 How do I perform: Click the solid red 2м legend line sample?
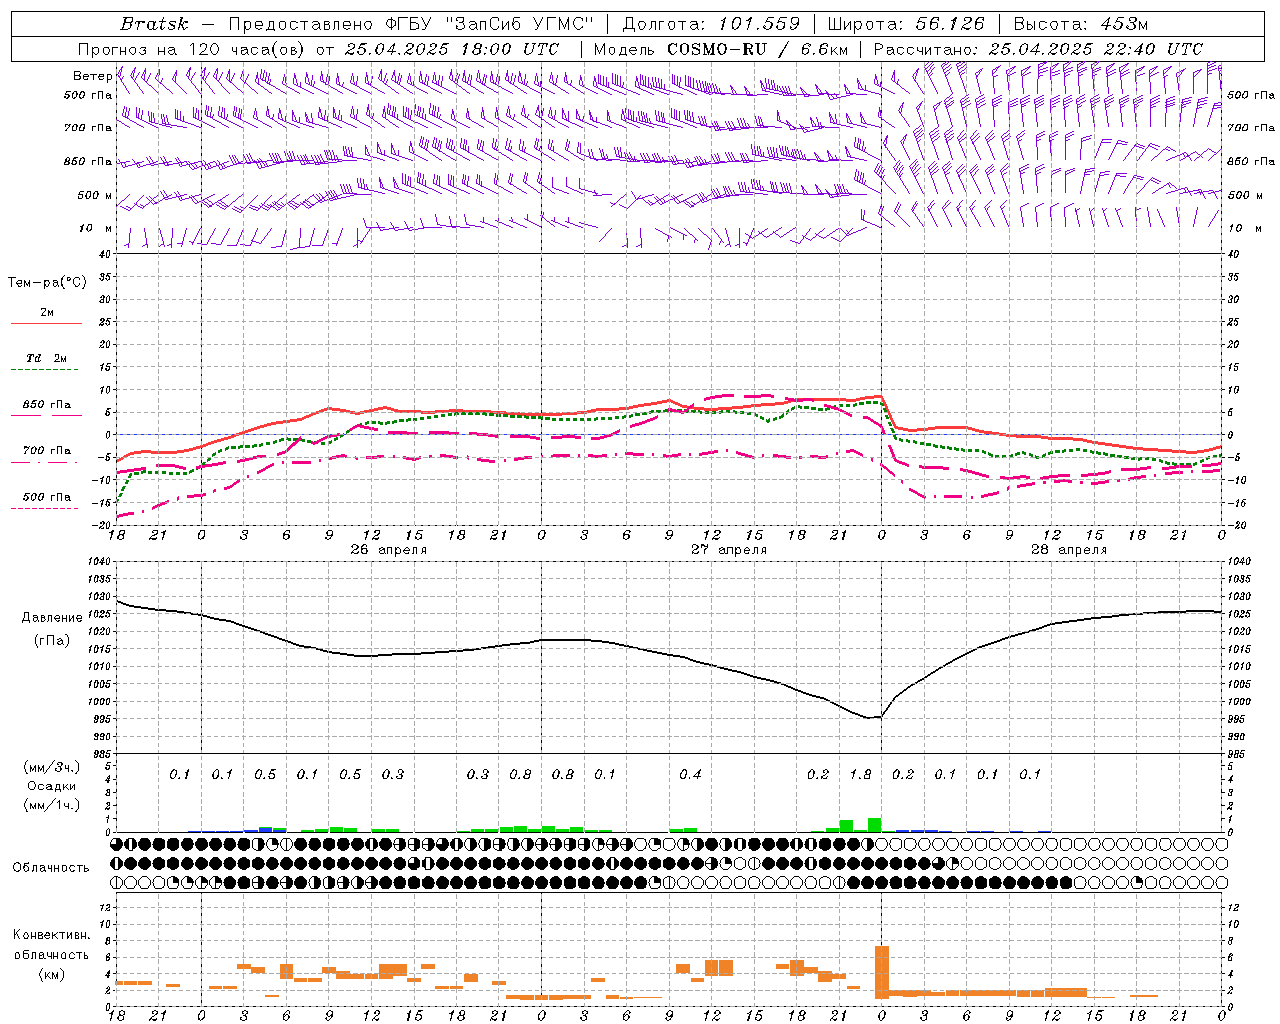(x=46, y=323)
